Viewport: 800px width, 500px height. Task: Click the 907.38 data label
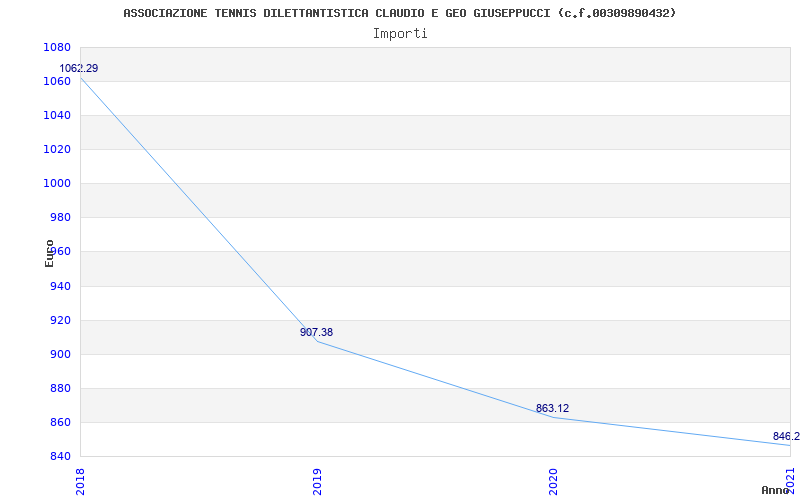click(316, 332)
